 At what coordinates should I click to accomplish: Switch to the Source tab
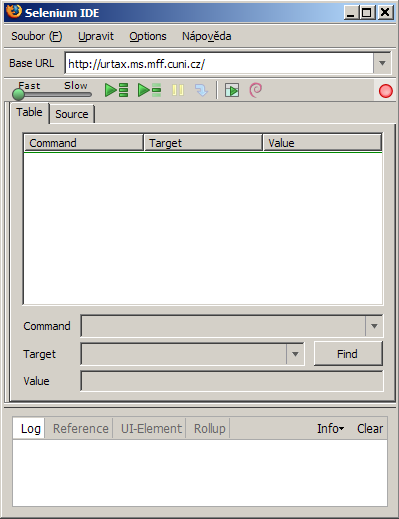point(72,114)
